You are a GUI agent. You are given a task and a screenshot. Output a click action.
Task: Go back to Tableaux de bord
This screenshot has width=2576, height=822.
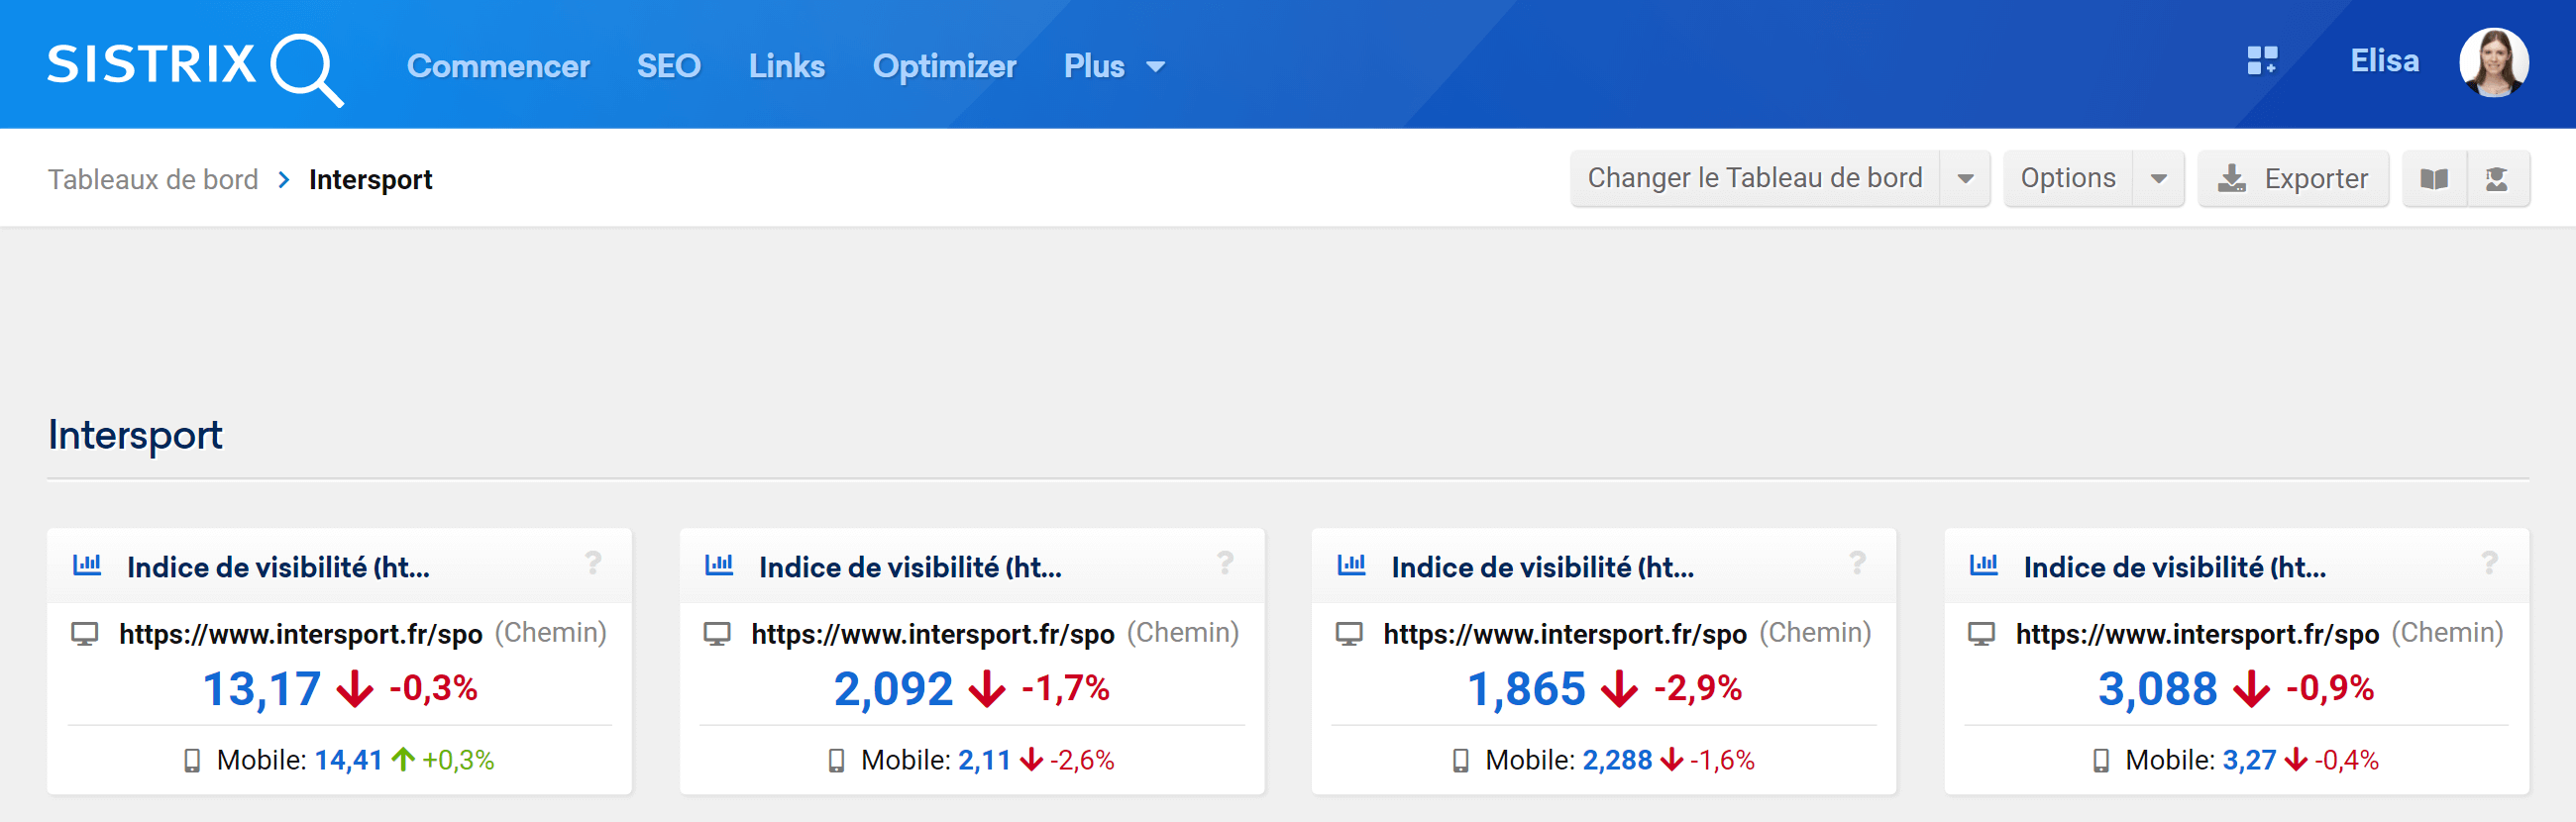tap(153, 179)
